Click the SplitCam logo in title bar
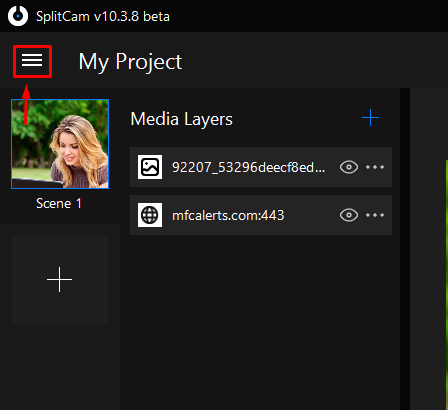The width and height of the screenshot is (448, 410). coord(18,16)
